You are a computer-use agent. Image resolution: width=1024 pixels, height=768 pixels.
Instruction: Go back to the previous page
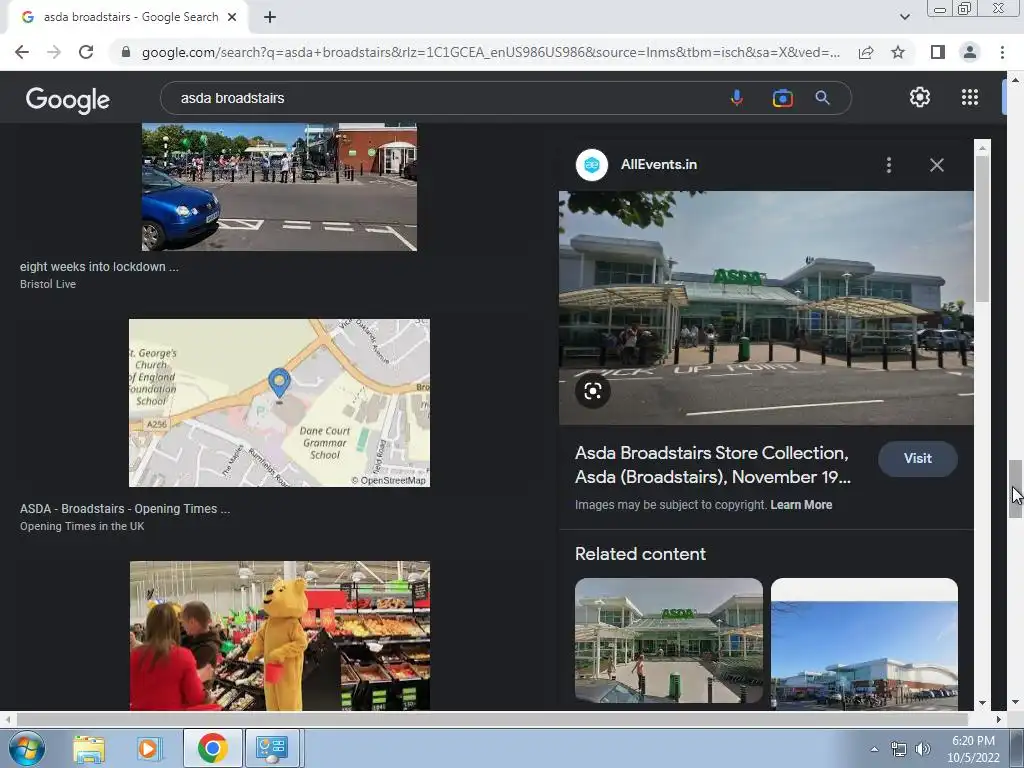click(x=22, y=52)
